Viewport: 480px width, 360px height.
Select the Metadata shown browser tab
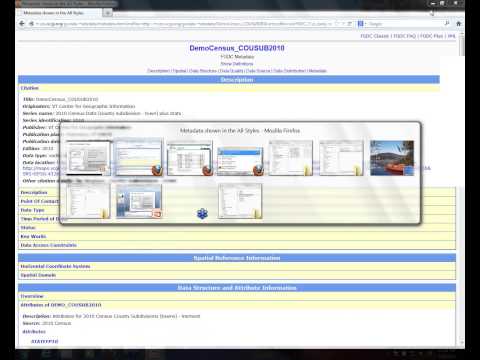tap(59, 13)
